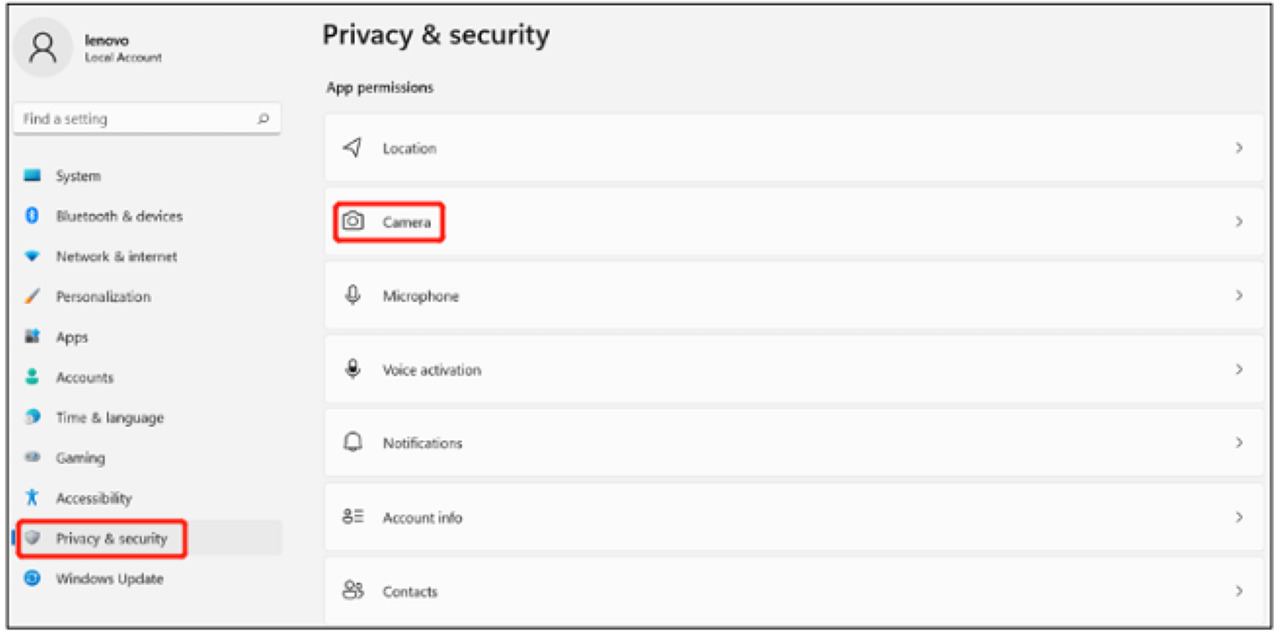This screenshot has height=640, width=1280.
Task: Expand the Contacts row chevron
Action: pos(1239,591)
